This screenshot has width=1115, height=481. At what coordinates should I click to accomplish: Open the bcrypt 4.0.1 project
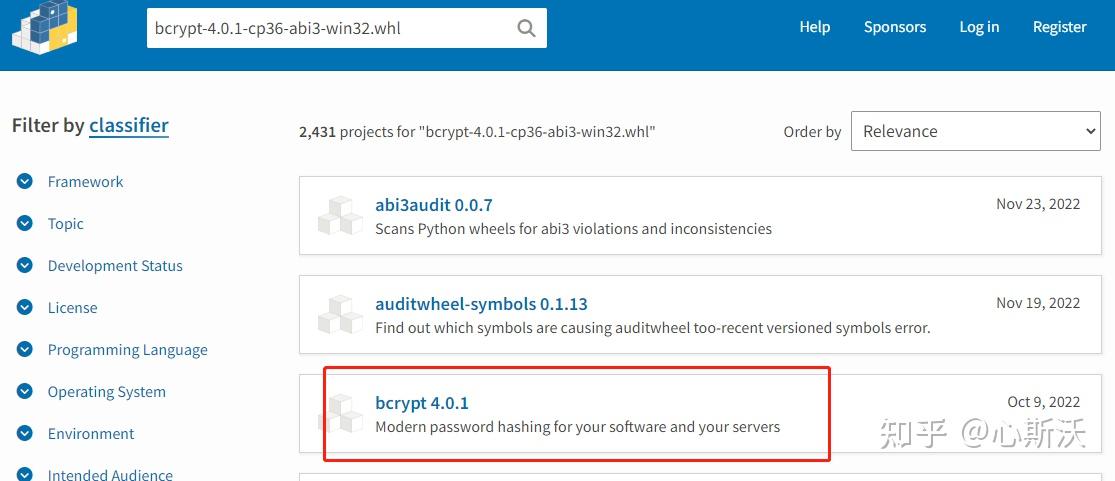pos(422,403)
